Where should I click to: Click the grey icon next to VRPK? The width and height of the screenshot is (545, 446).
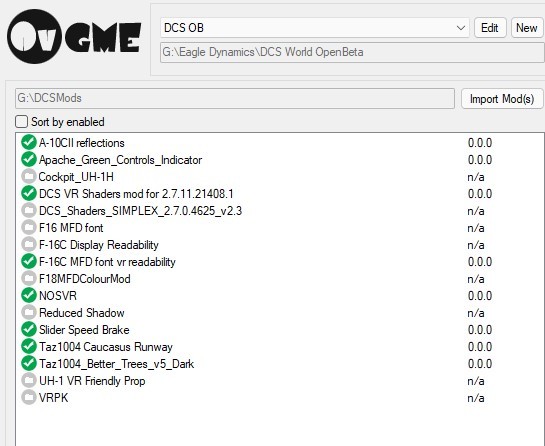coord(29,398)
